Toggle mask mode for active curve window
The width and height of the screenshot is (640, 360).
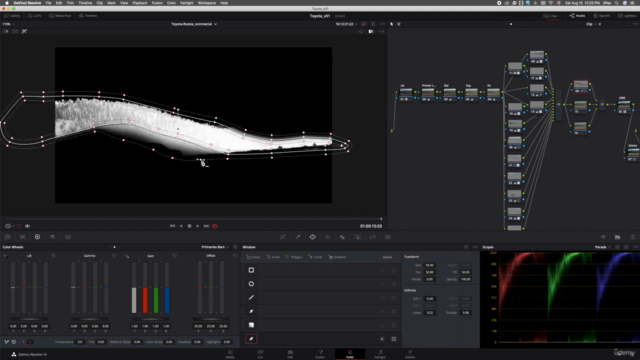[394, 339]
